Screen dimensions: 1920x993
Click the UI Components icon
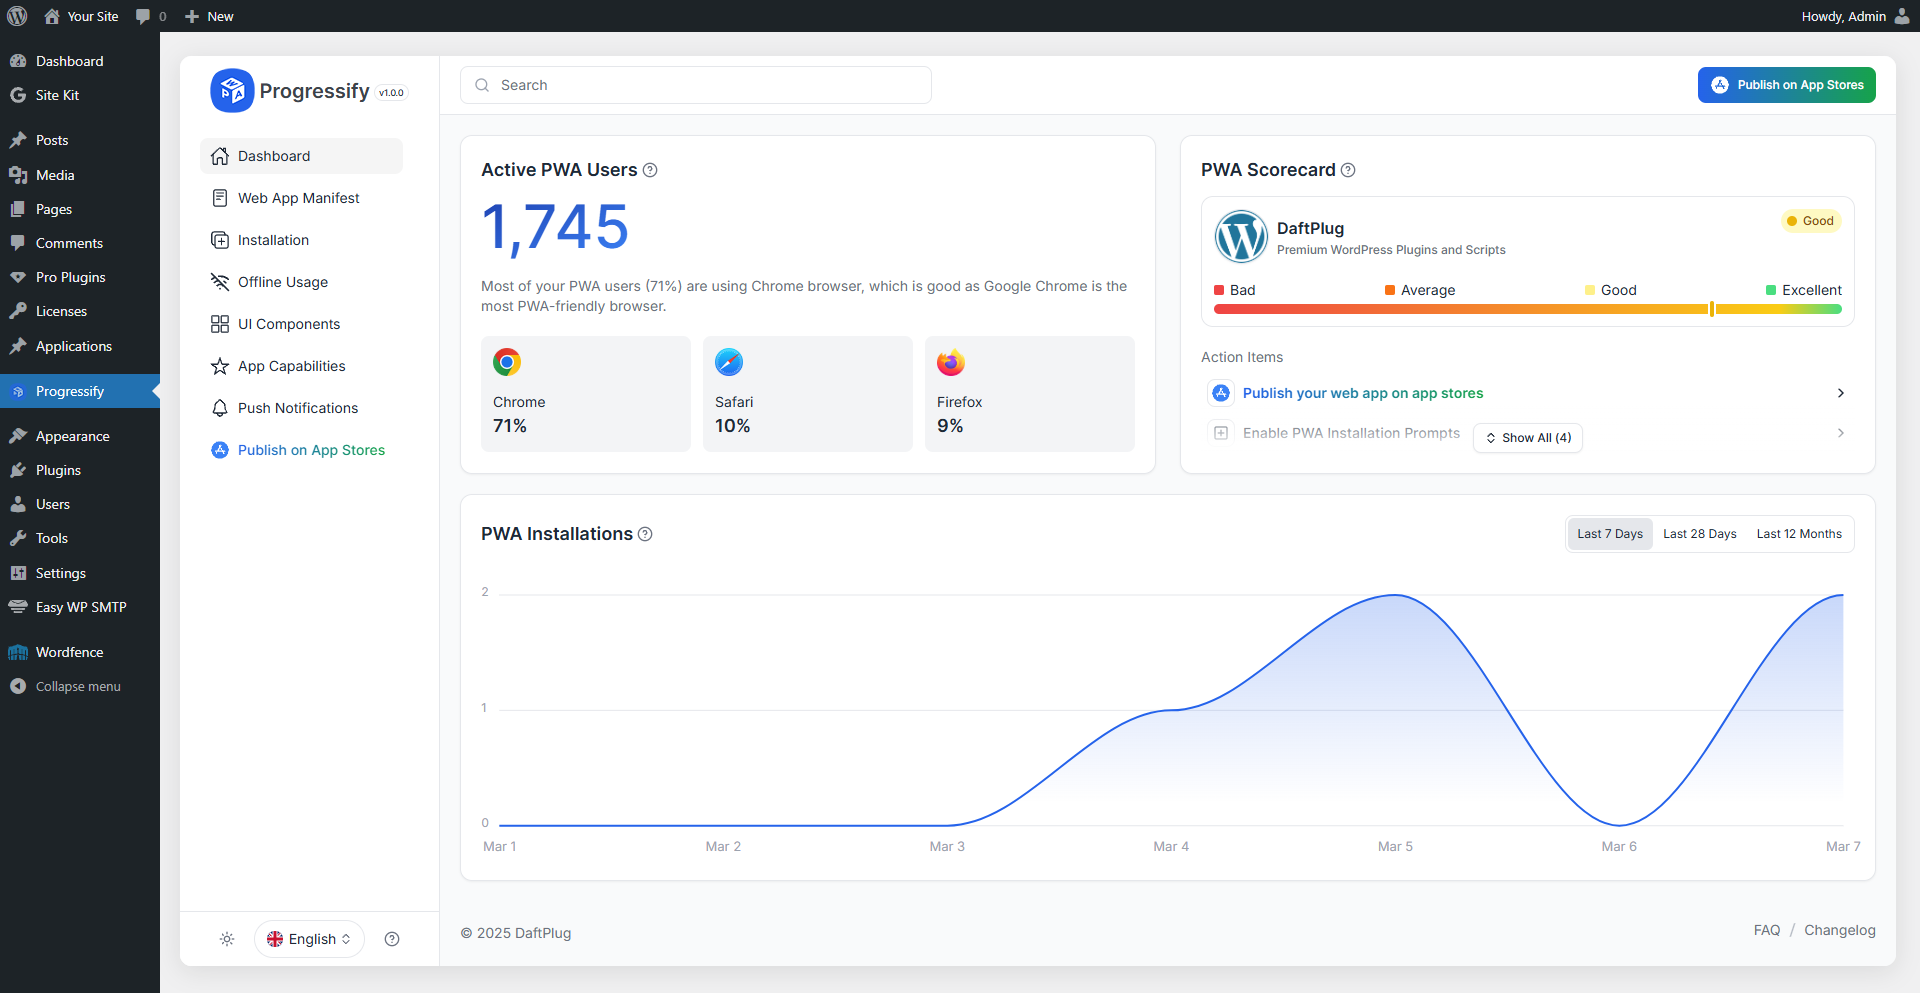point(220,324)
